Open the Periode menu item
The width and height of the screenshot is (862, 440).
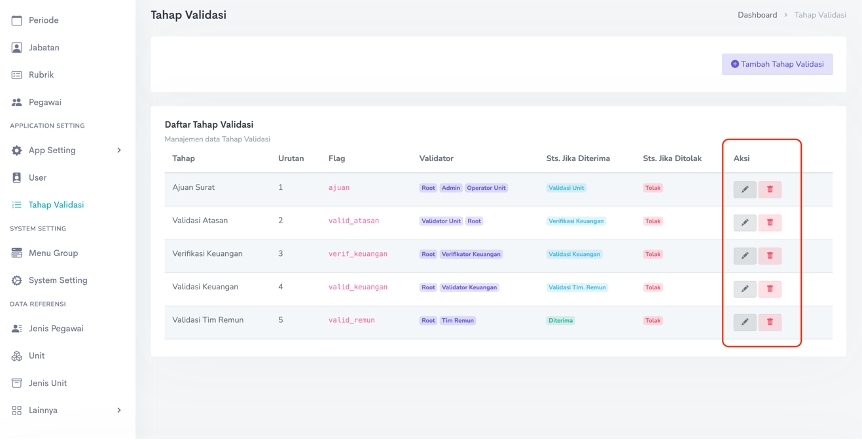pyautogui.click(x=42, y=20)
